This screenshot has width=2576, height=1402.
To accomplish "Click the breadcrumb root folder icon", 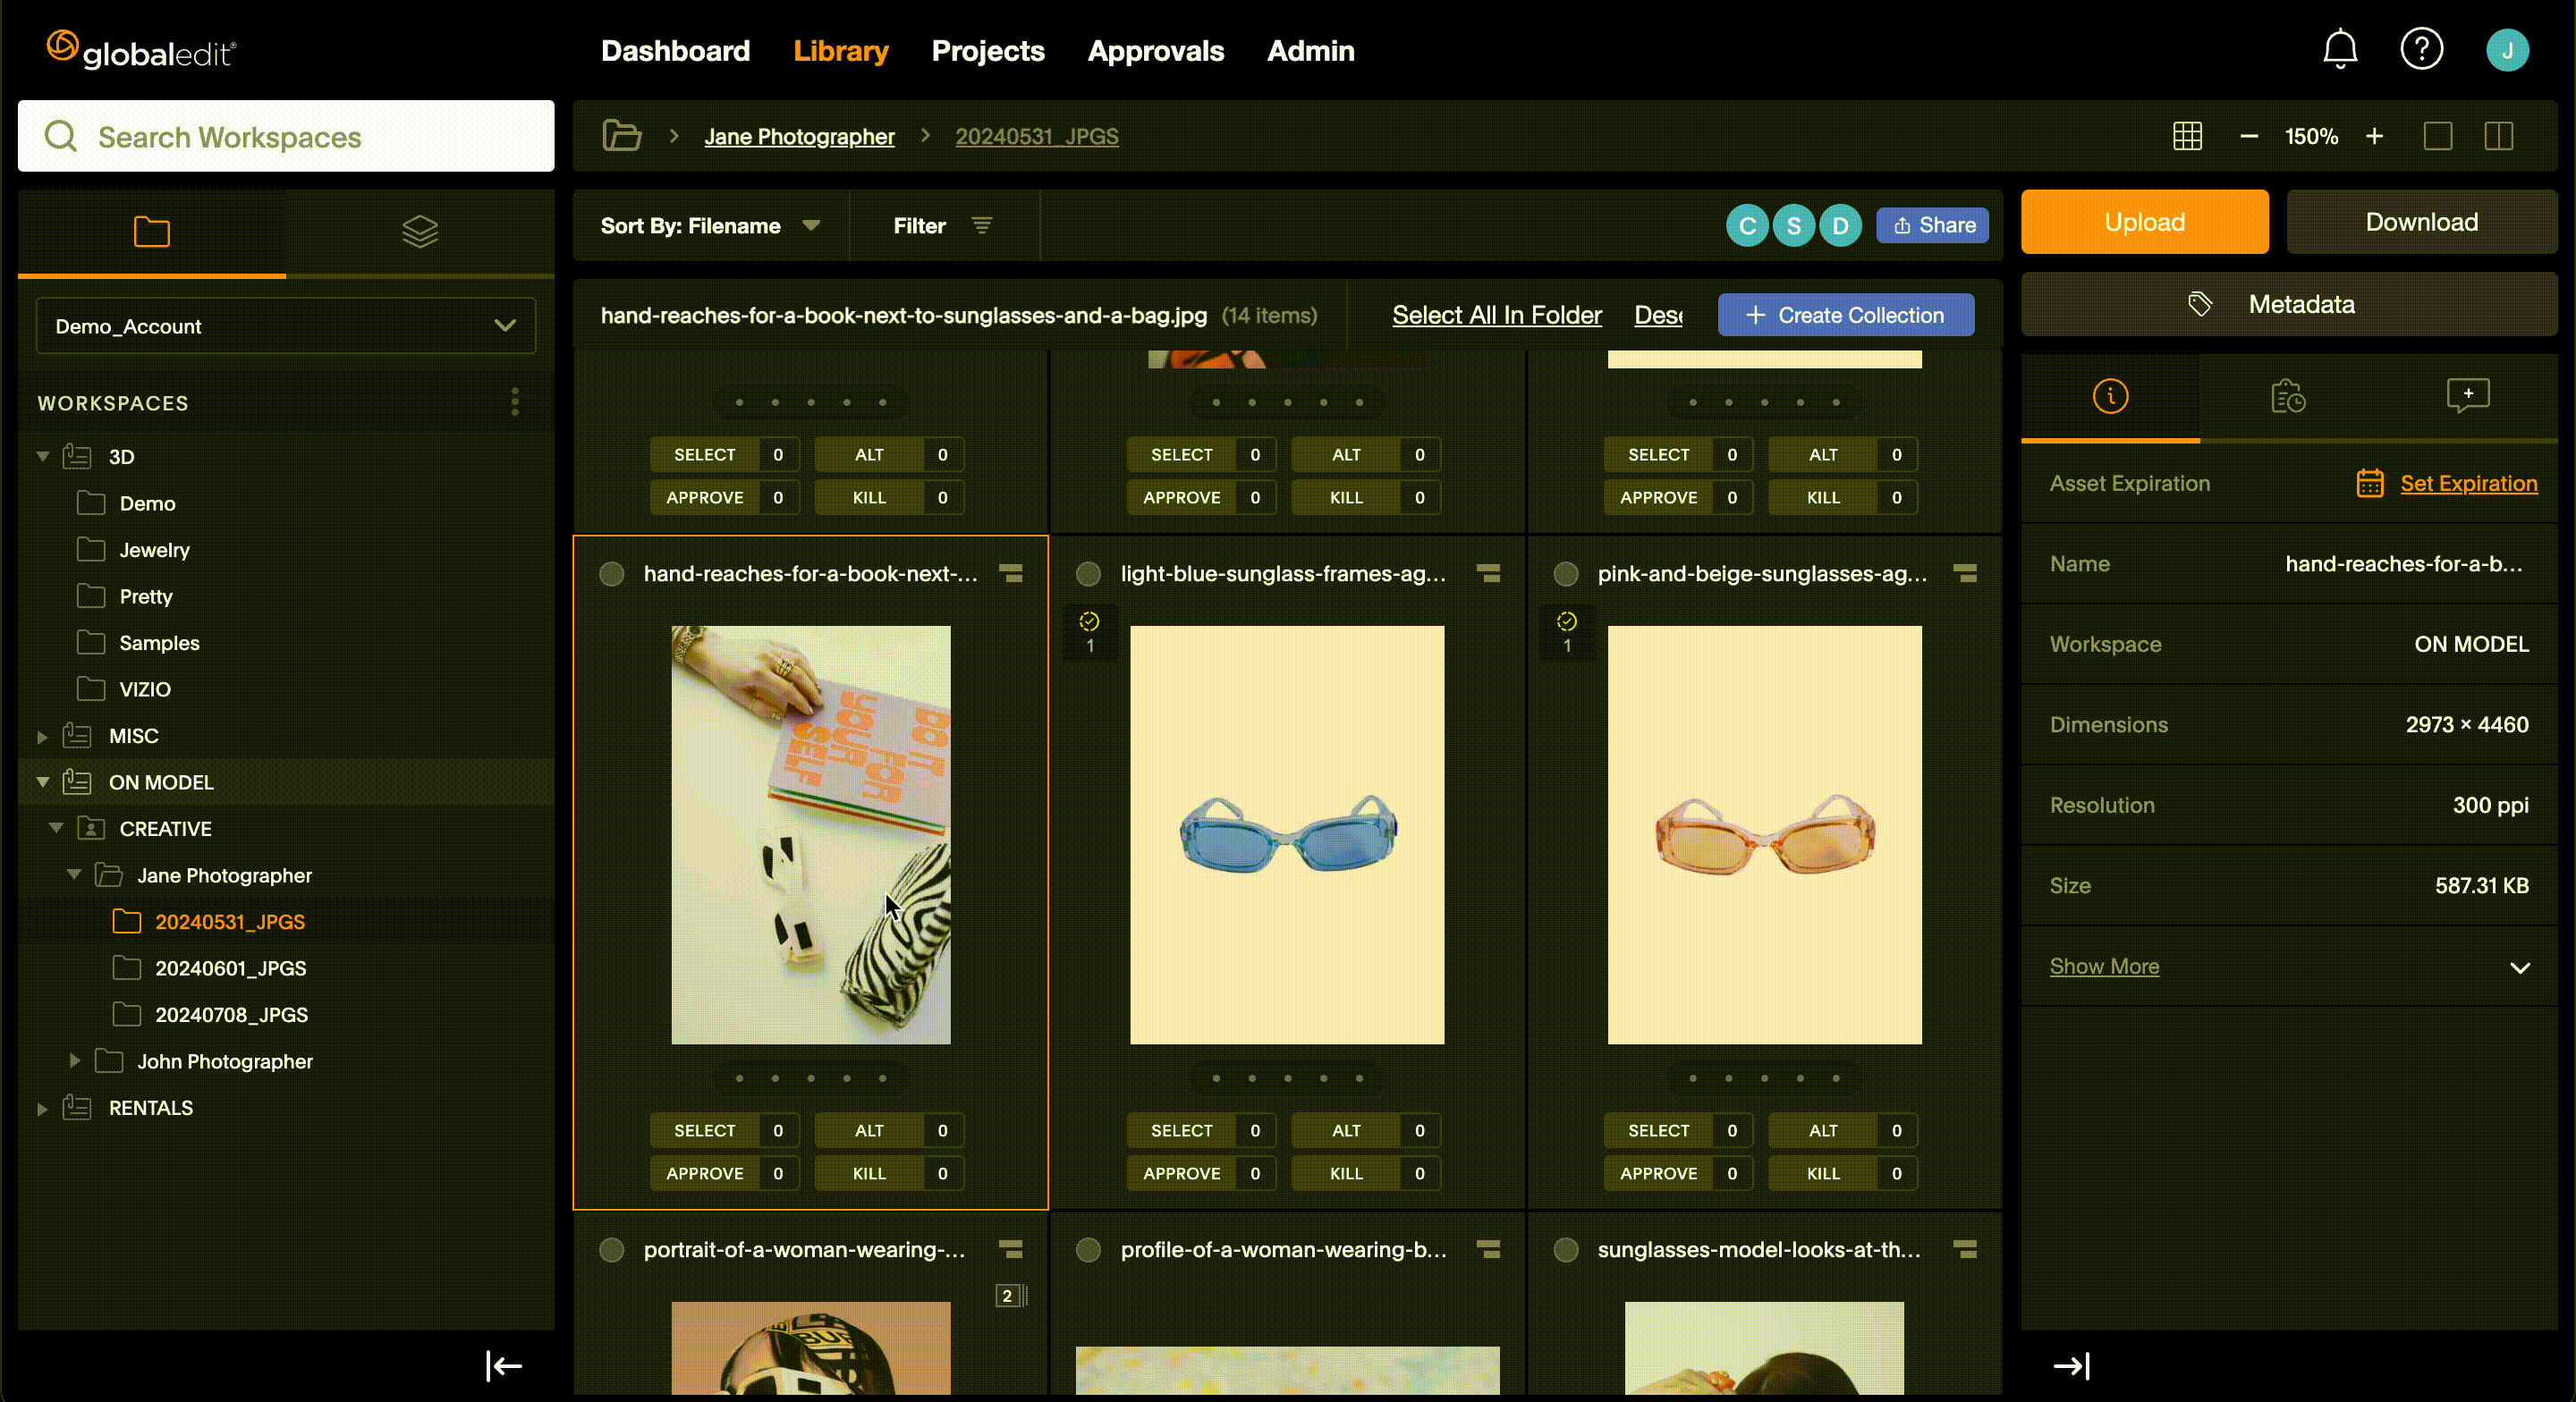I will [621, 136].
